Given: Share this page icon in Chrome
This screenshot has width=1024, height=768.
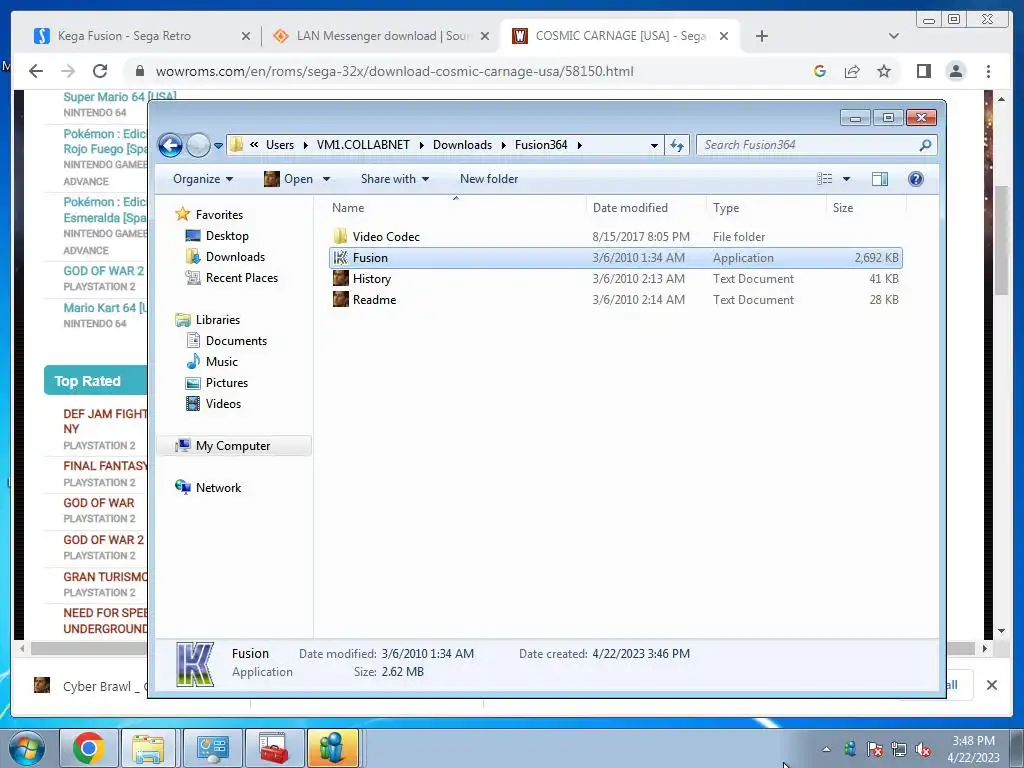Looking at the screenshot, I should [852, 71].
